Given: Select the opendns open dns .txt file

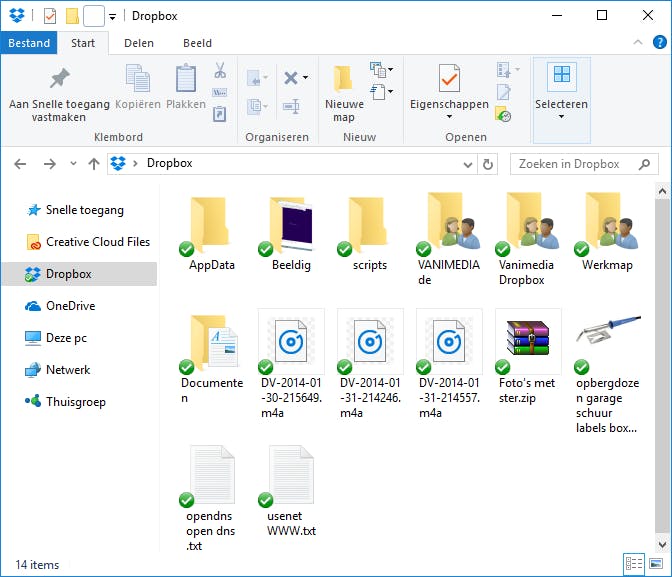Looking at the screenshot, I should (x=211, y=498).
